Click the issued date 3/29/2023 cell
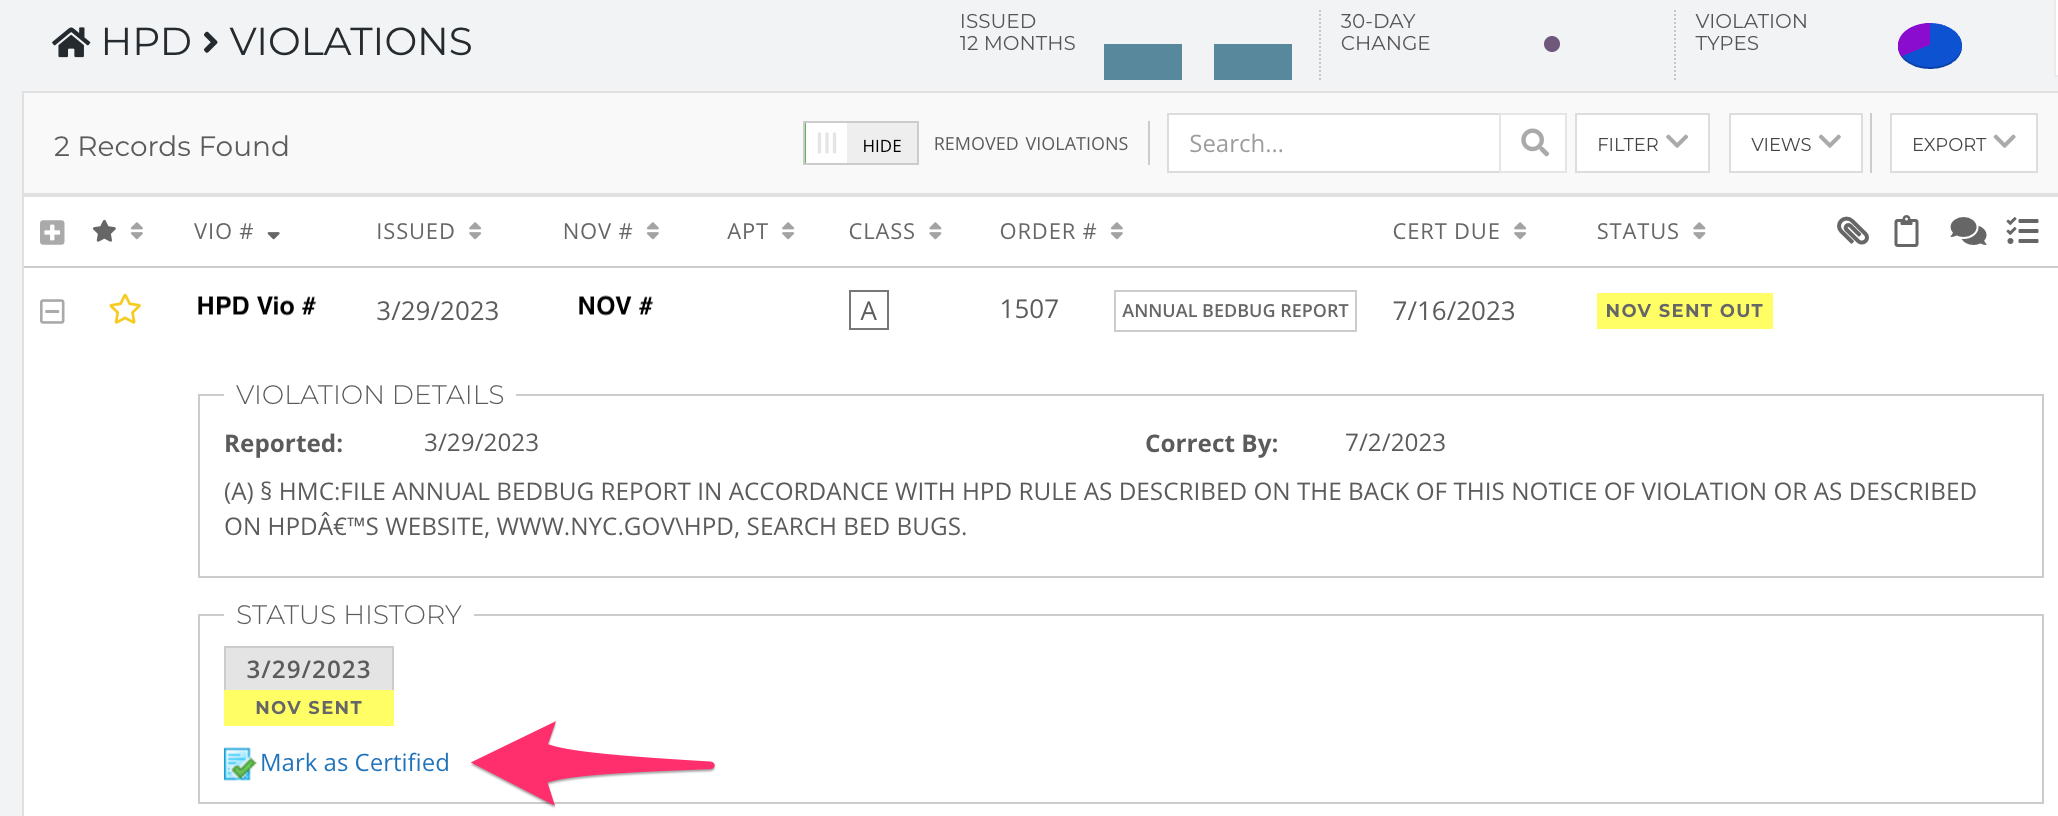This screenshot has width=2058, height=816. 437,311
